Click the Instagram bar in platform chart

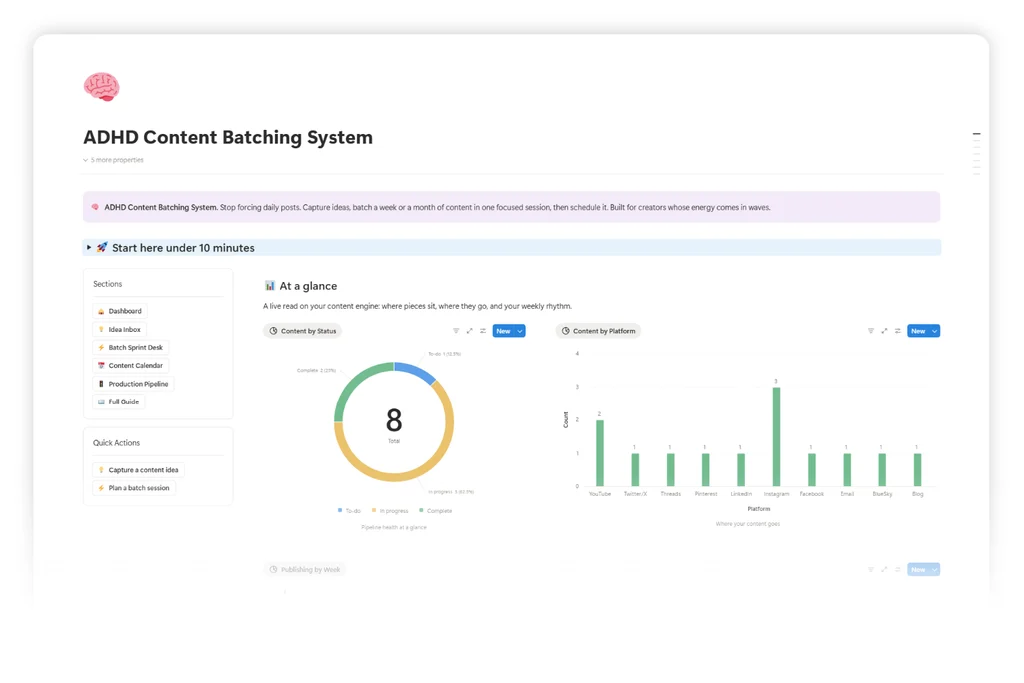[x=776, y=437]
